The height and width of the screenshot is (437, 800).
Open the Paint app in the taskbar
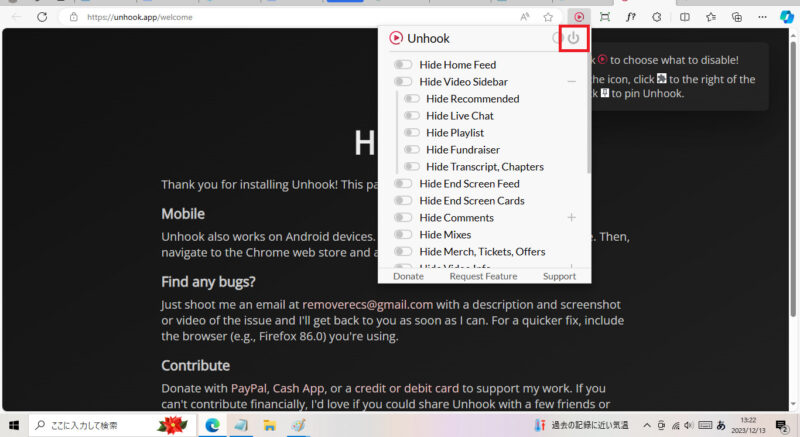coord(298,425)
